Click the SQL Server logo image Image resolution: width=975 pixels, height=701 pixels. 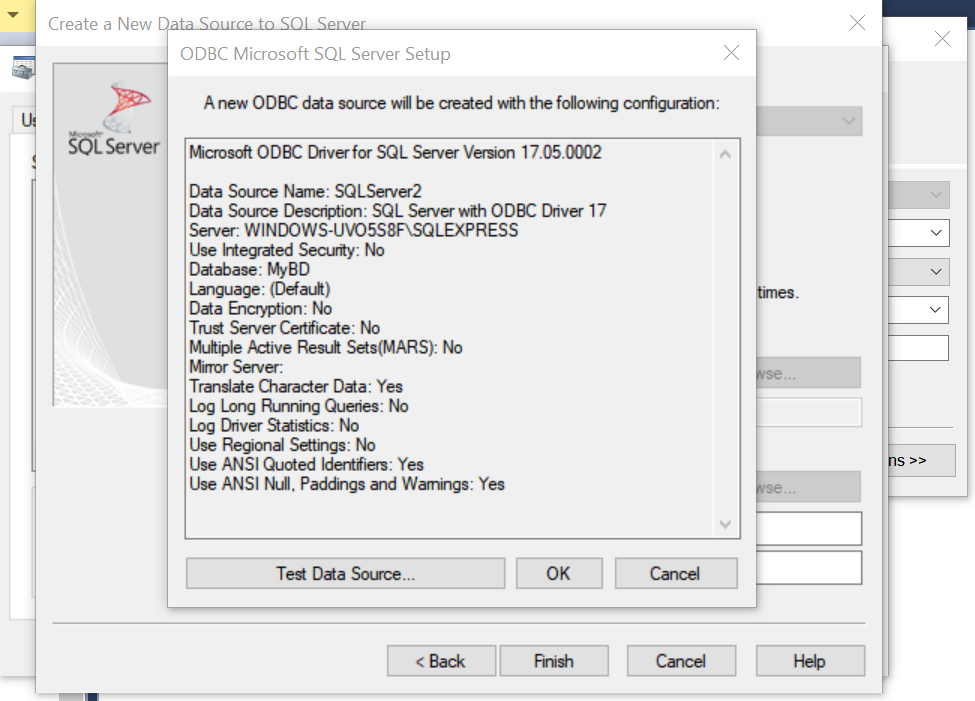[x=114, y=119]
